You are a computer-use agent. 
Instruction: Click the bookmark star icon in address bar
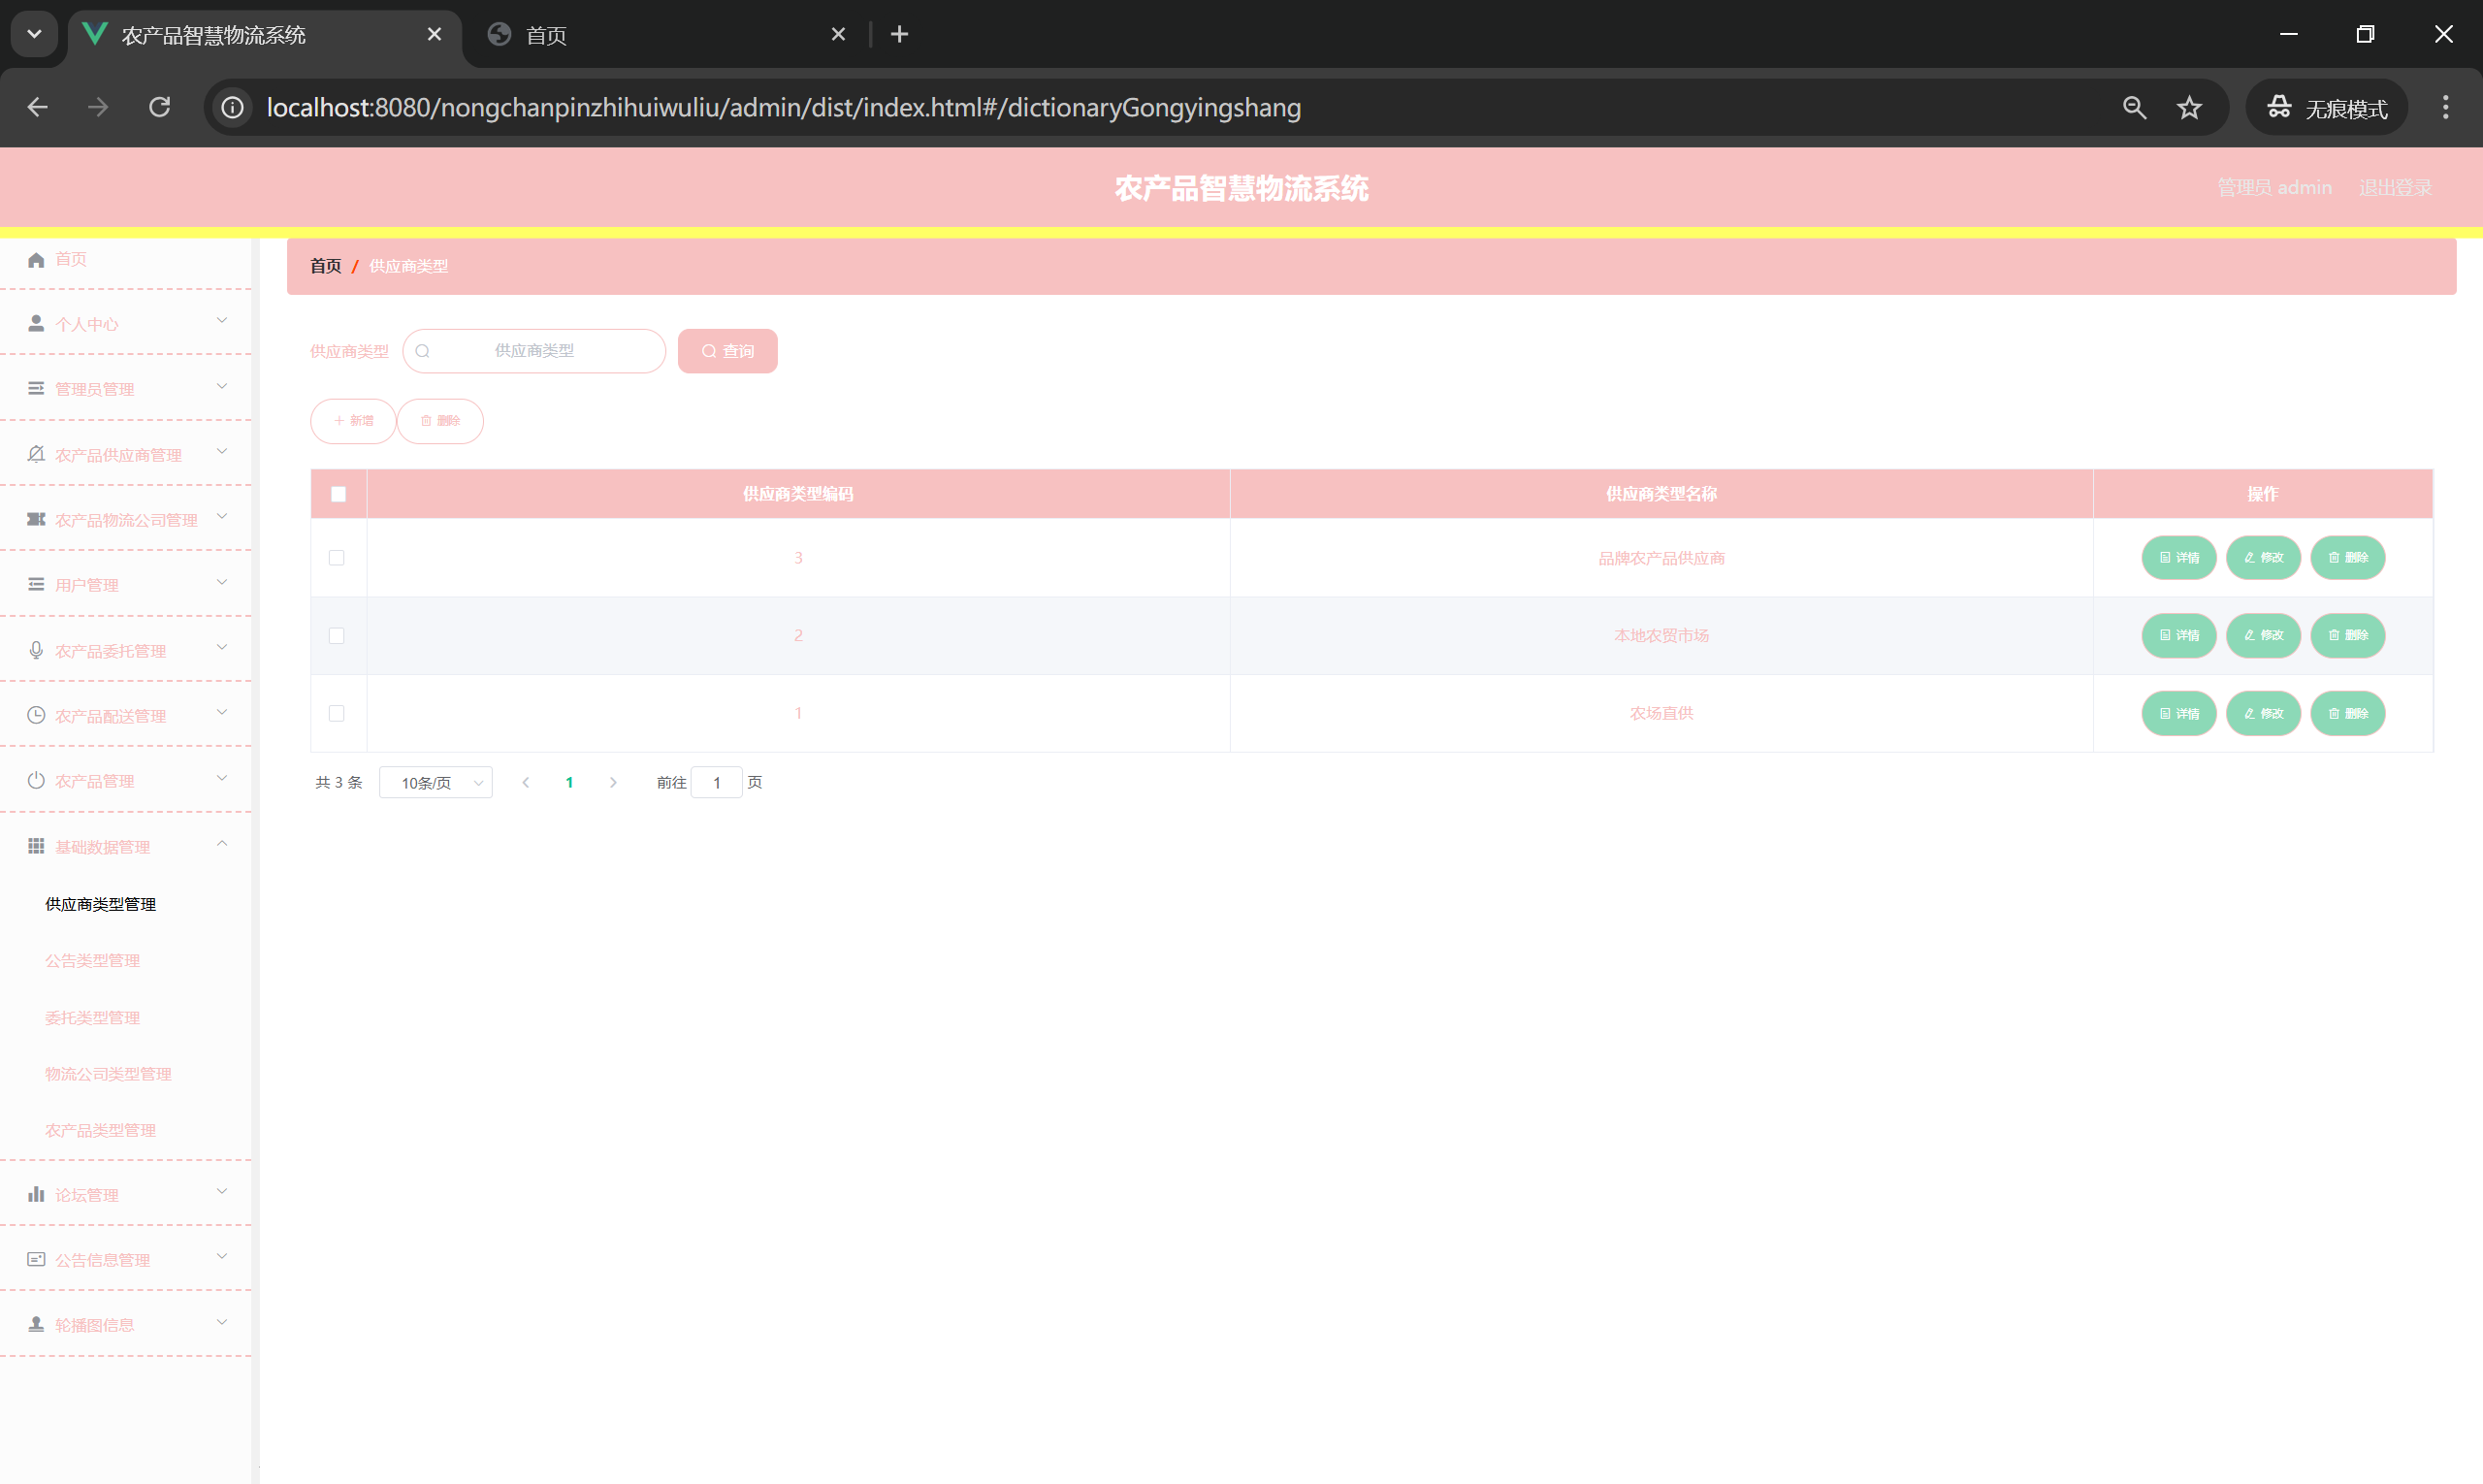pyautogui.click(x=2189, y=108)
